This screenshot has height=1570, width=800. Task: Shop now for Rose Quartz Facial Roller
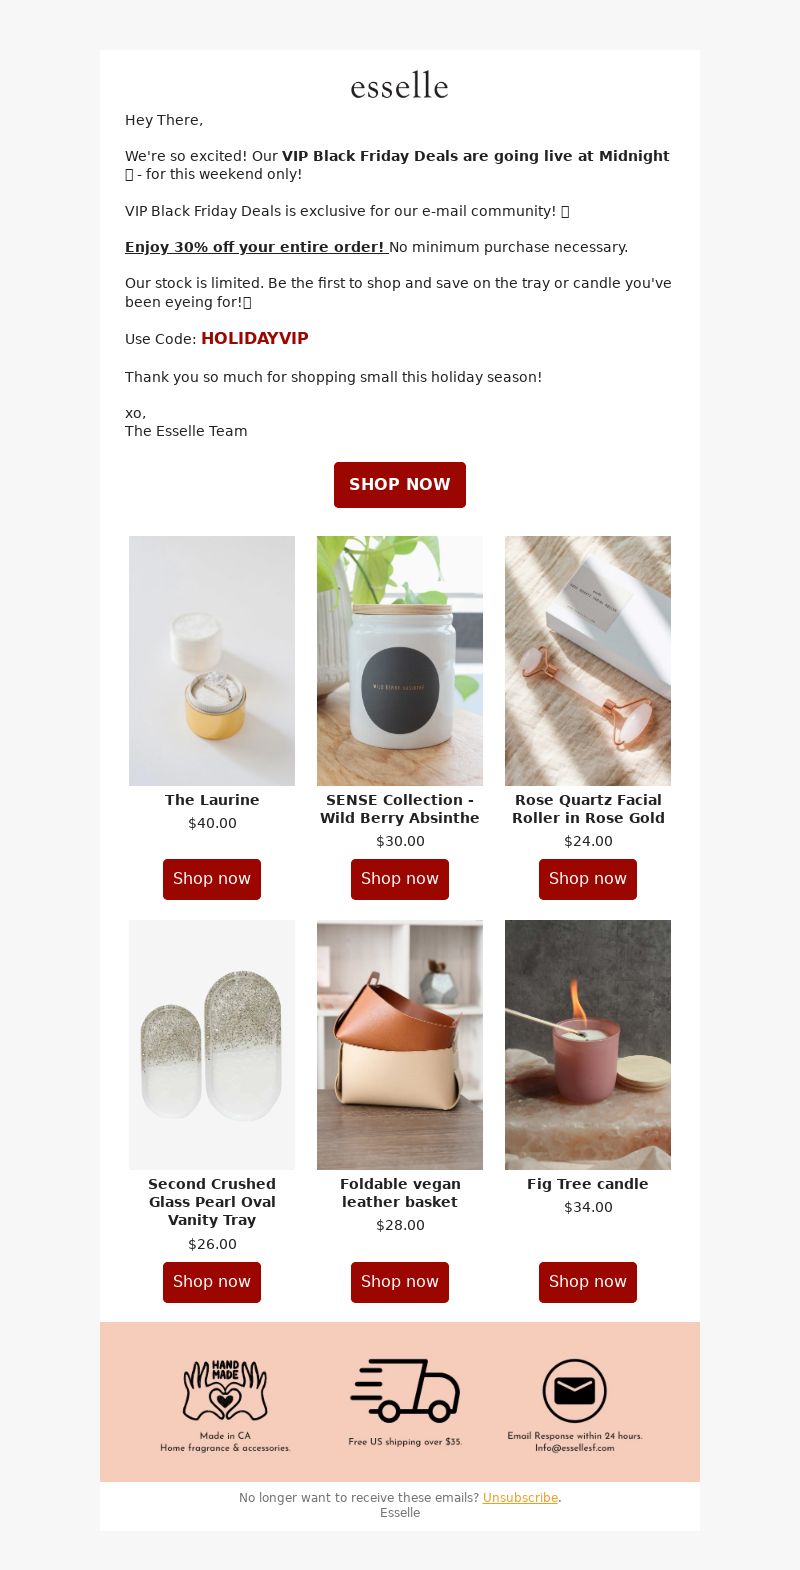(588, 879)
